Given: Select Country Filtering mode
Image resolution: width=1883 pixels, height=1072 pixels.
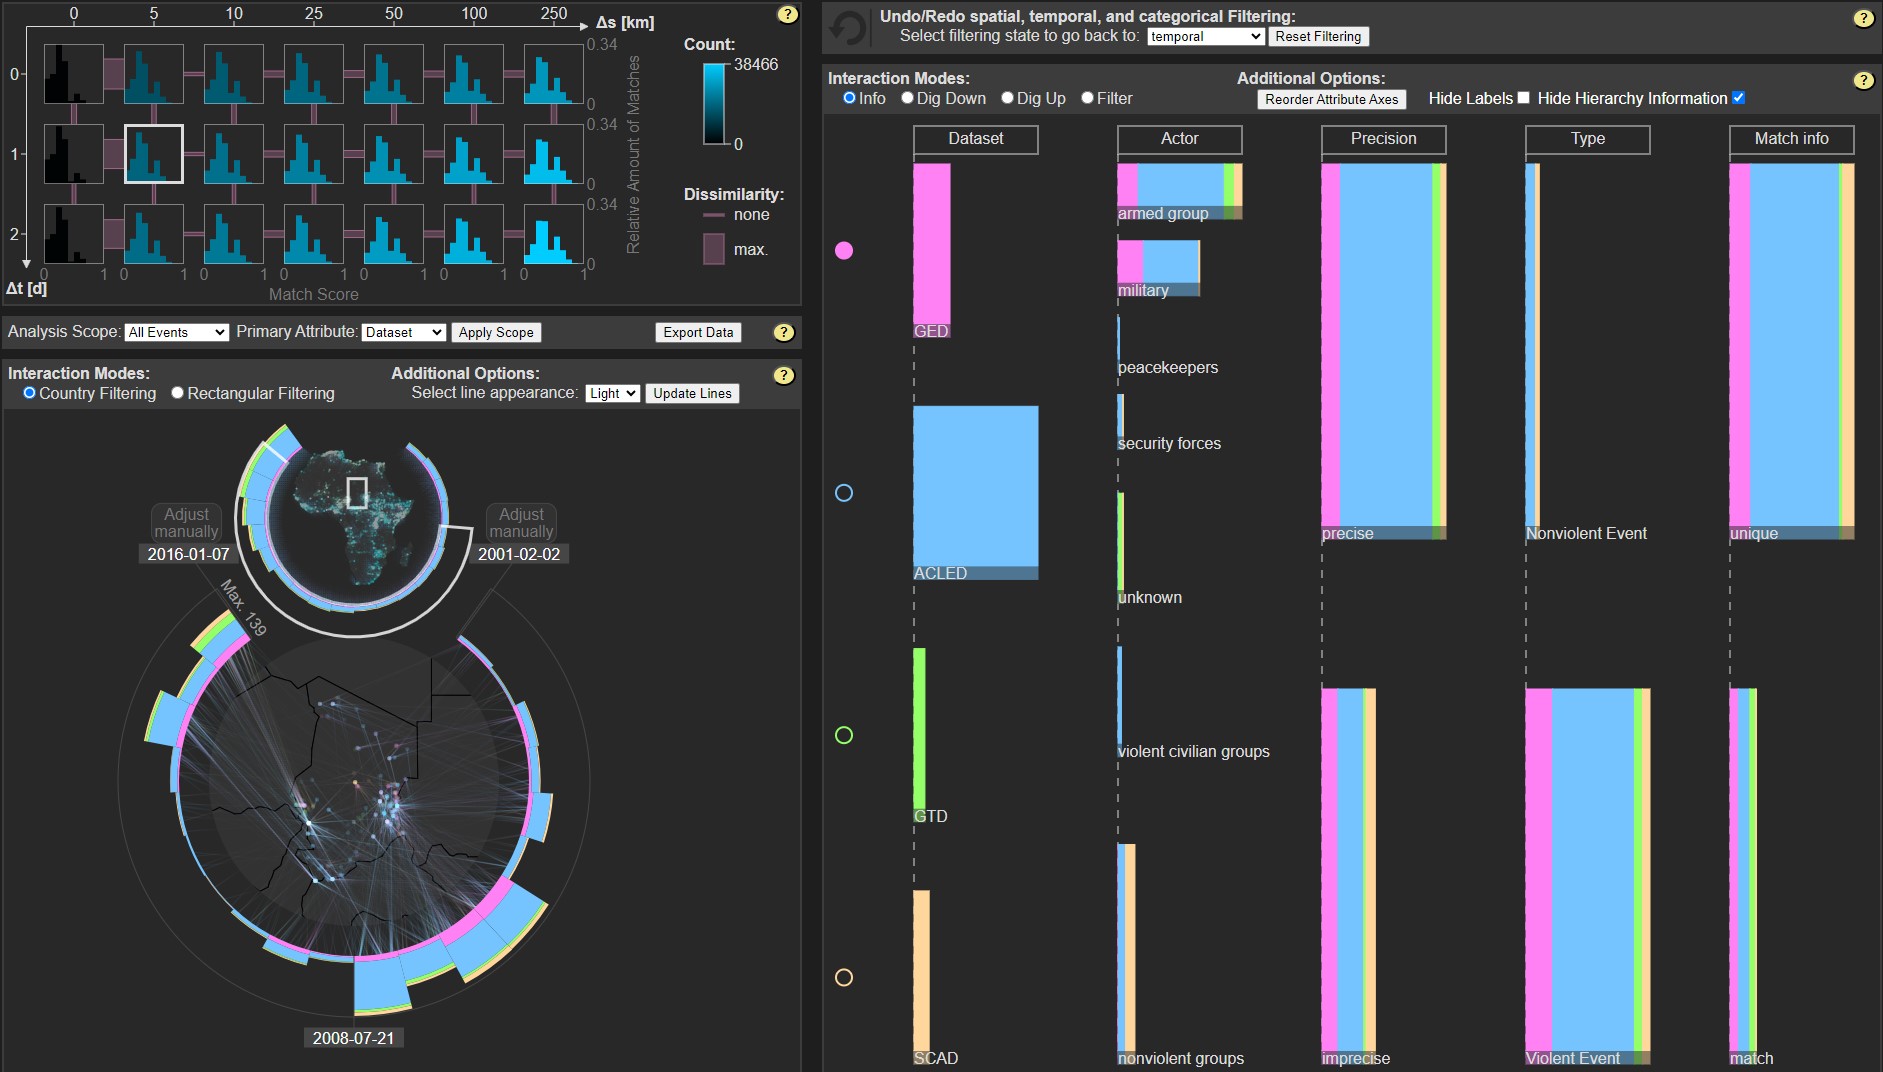Looking at the screenshot, I should coord(30,393).
